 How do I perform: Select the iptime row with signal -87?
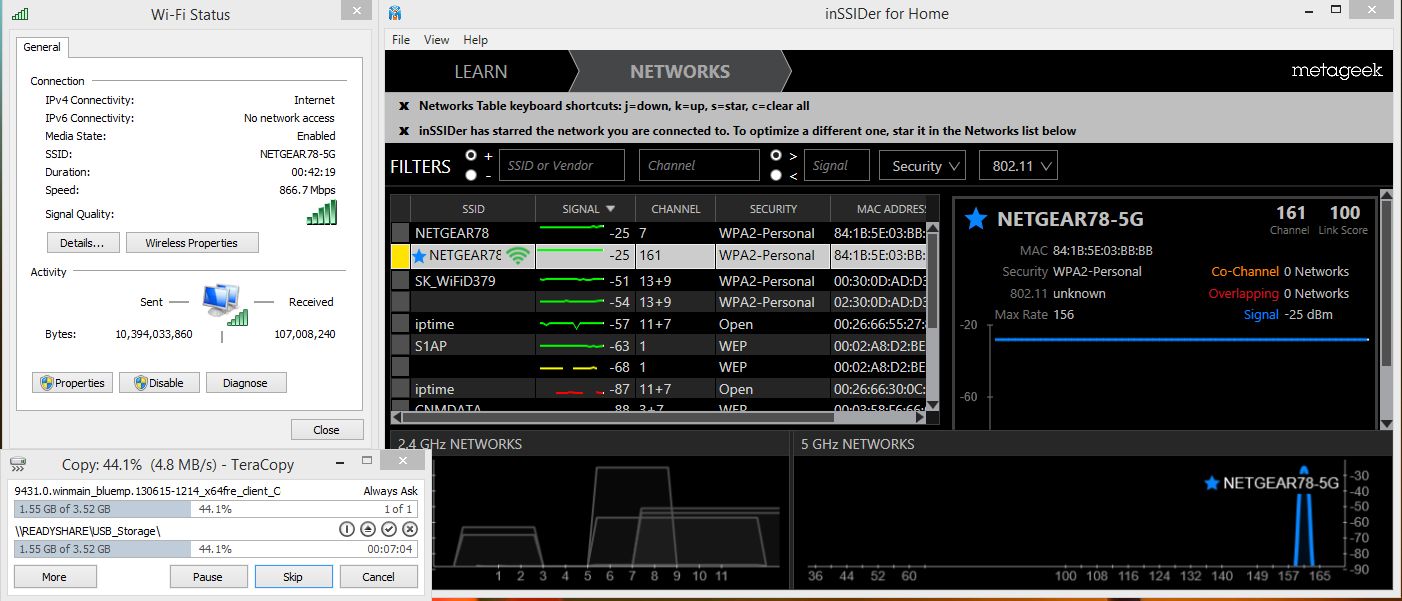[x=658, y=389]
